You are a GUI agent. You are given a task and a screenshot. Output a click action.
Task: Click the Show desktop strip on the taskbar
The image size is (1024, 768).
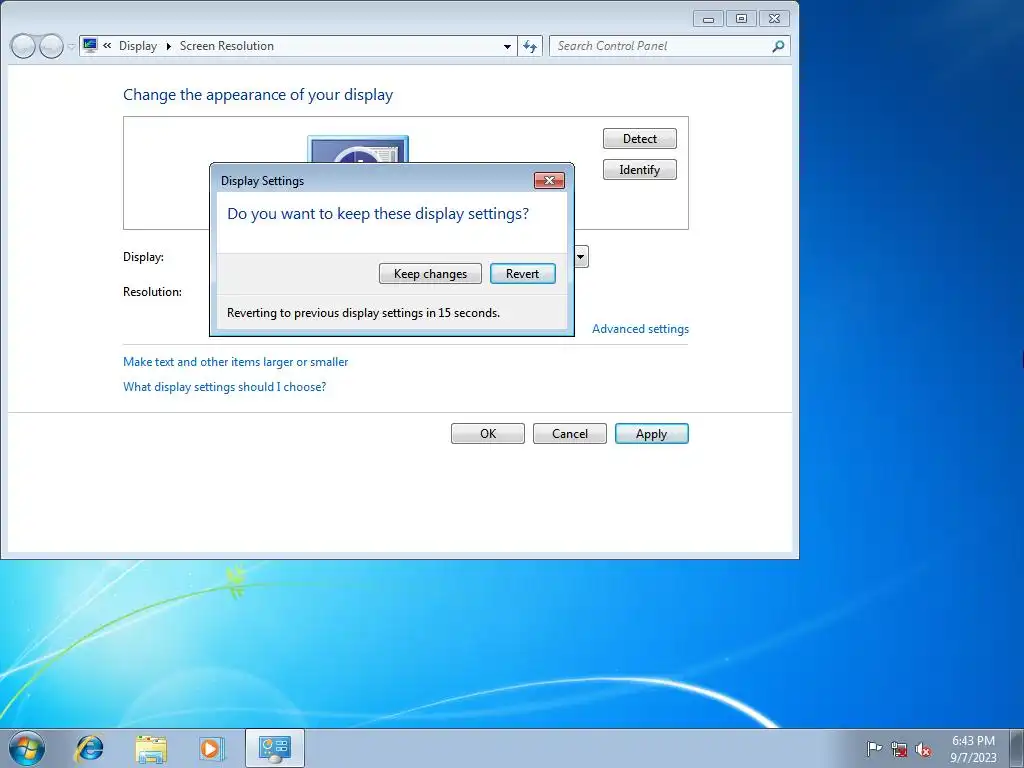point(1017,748)
